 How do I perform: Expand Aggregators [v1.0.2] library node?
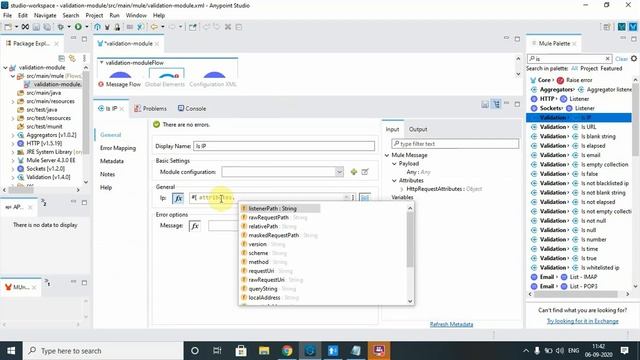point(13,135)
